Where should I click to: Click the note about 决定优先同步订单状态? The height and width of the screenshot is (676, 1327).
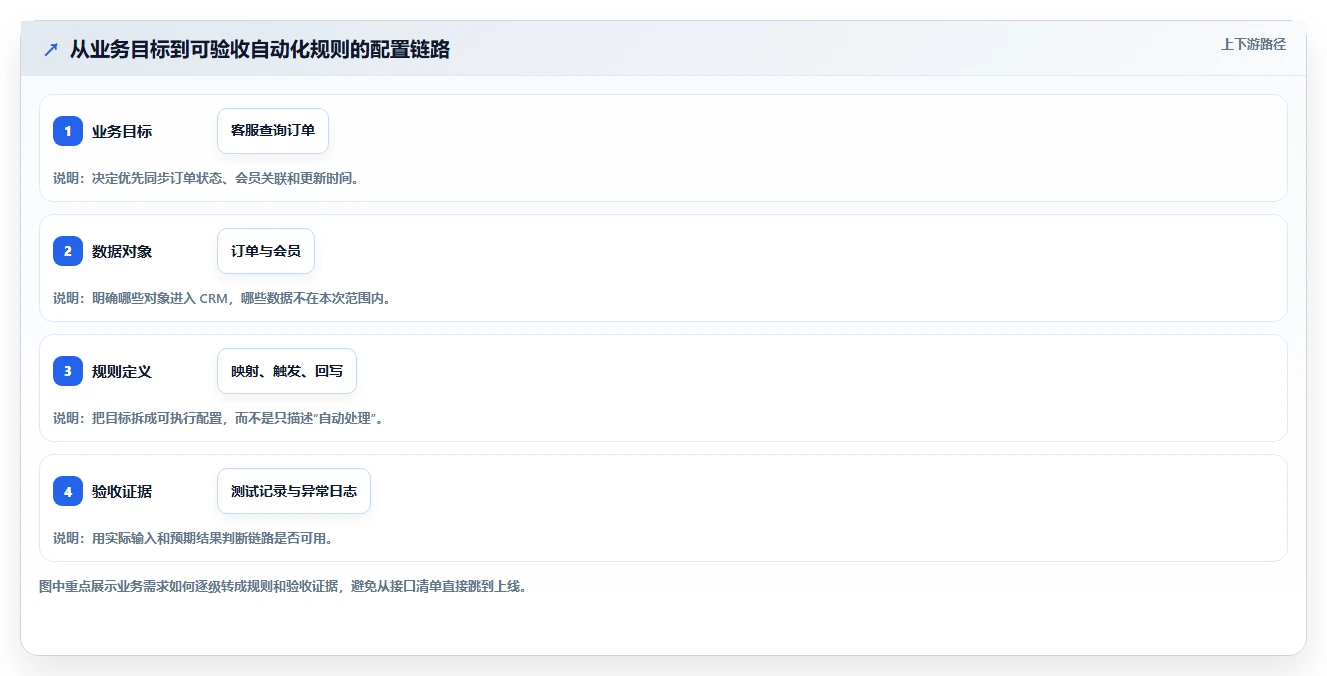tap(206, 178)
